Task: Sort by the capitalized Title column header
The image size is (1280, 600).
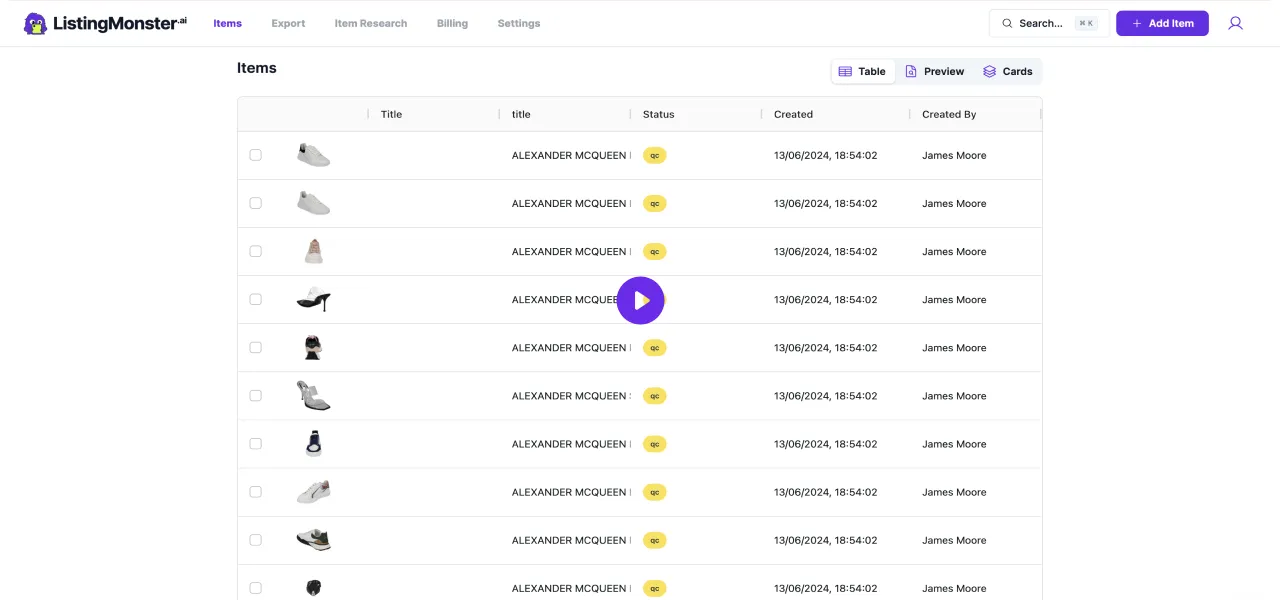Action: [391, 114]
